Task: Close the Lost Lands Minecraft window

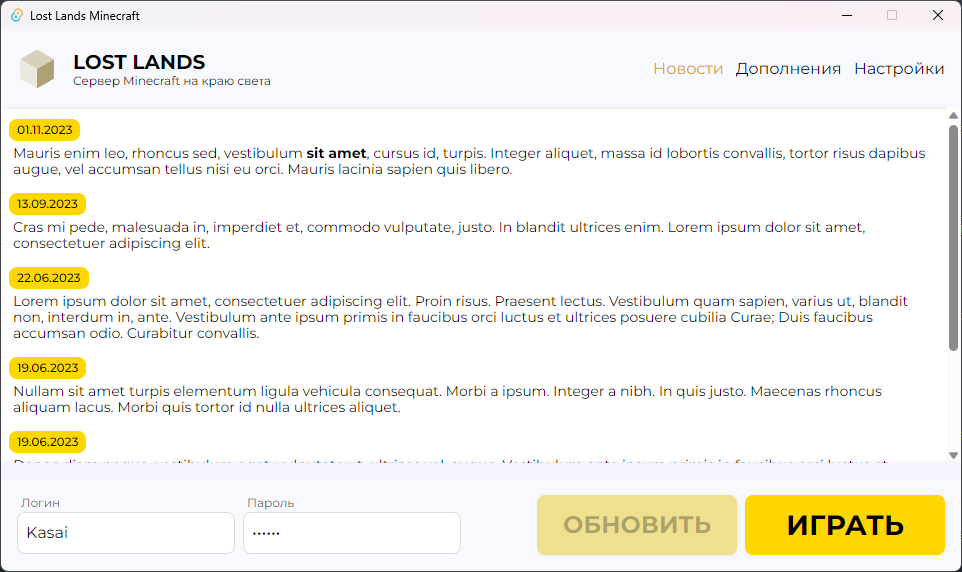Action: [x=937, y=15]
